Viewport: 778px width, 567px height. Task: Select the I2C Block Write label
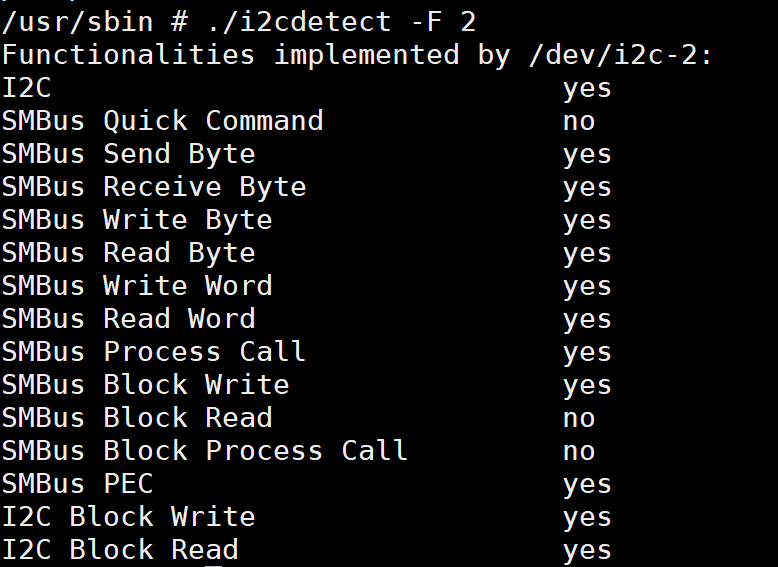129,516
